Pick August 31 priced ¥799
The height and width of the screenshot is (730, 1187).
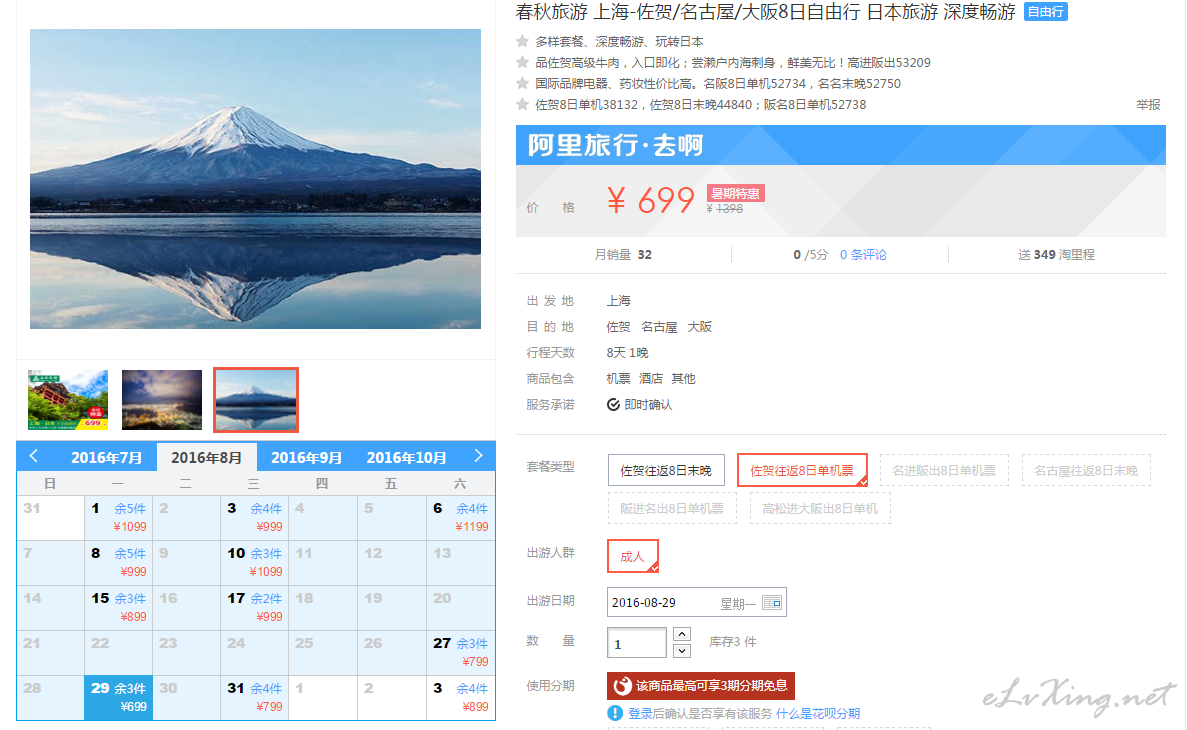254,697
